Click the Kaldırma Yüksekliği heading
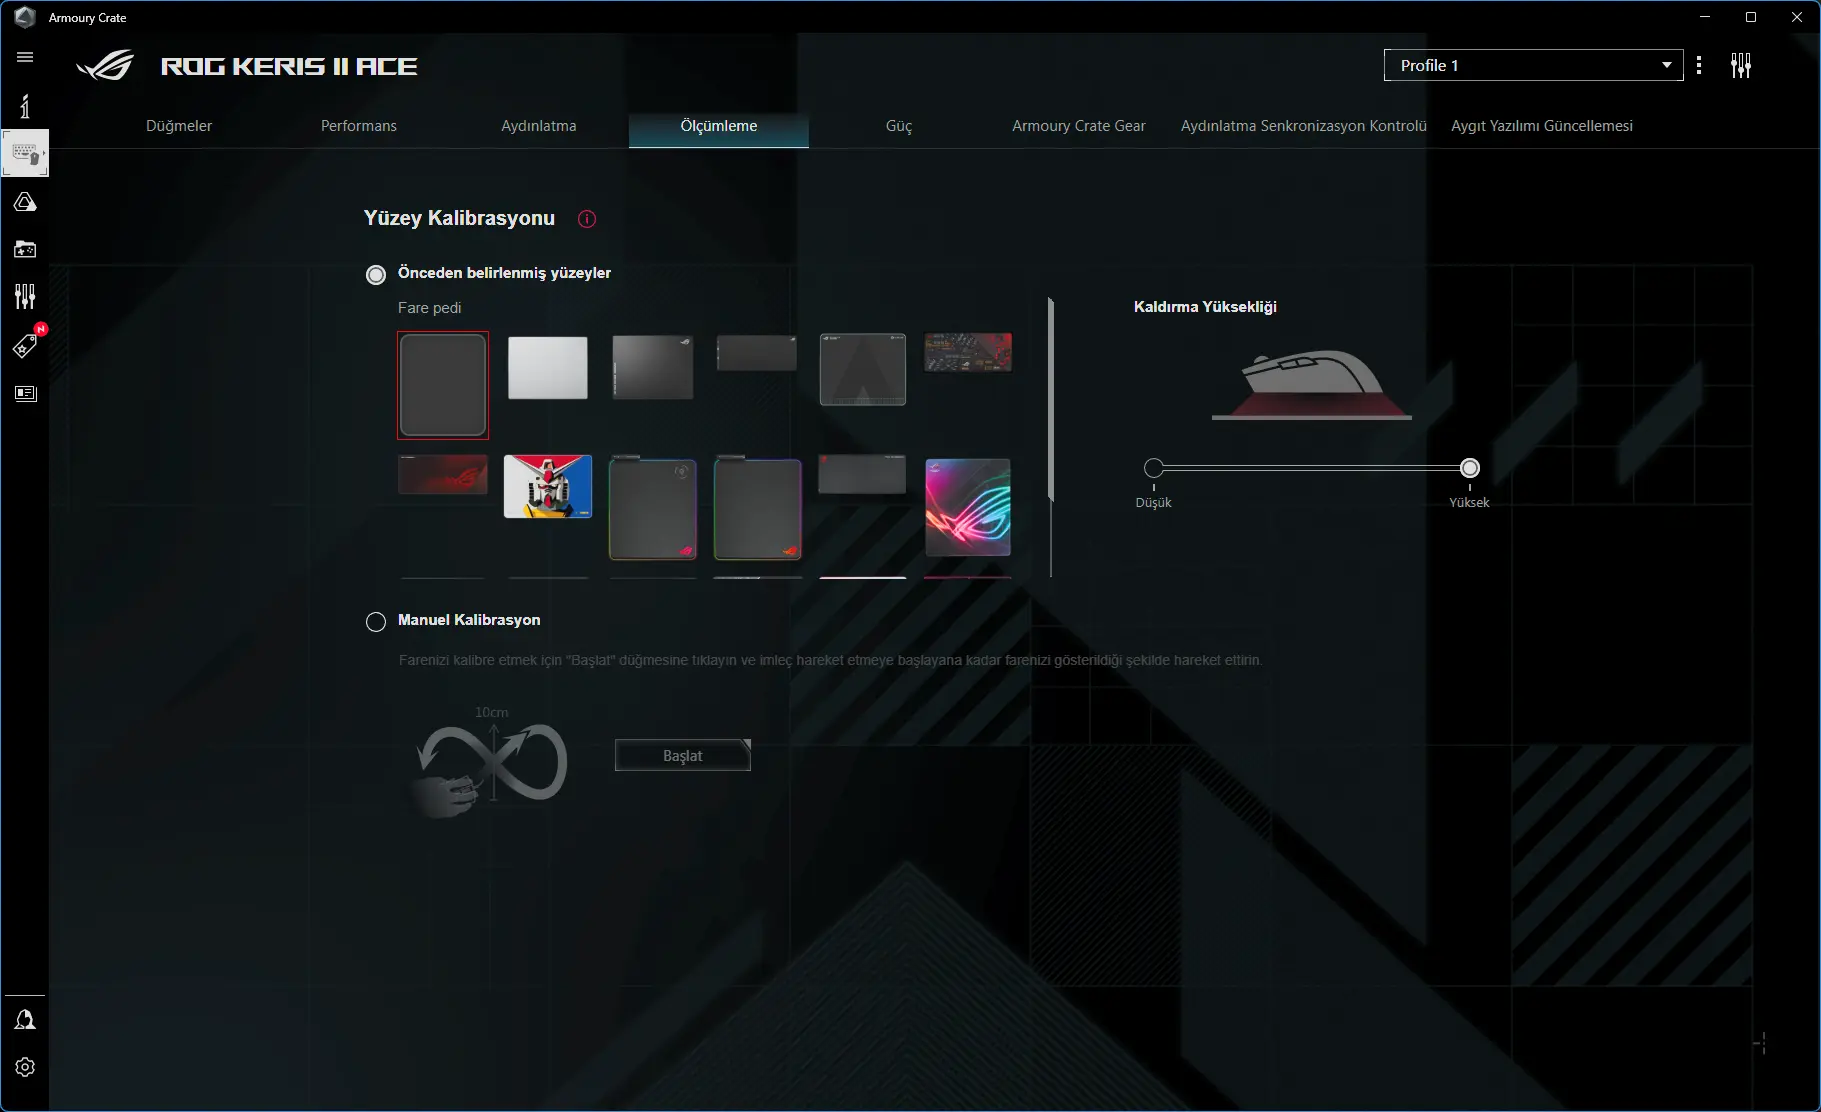The image size is (1821, 1112). [x=1205, y=307]
